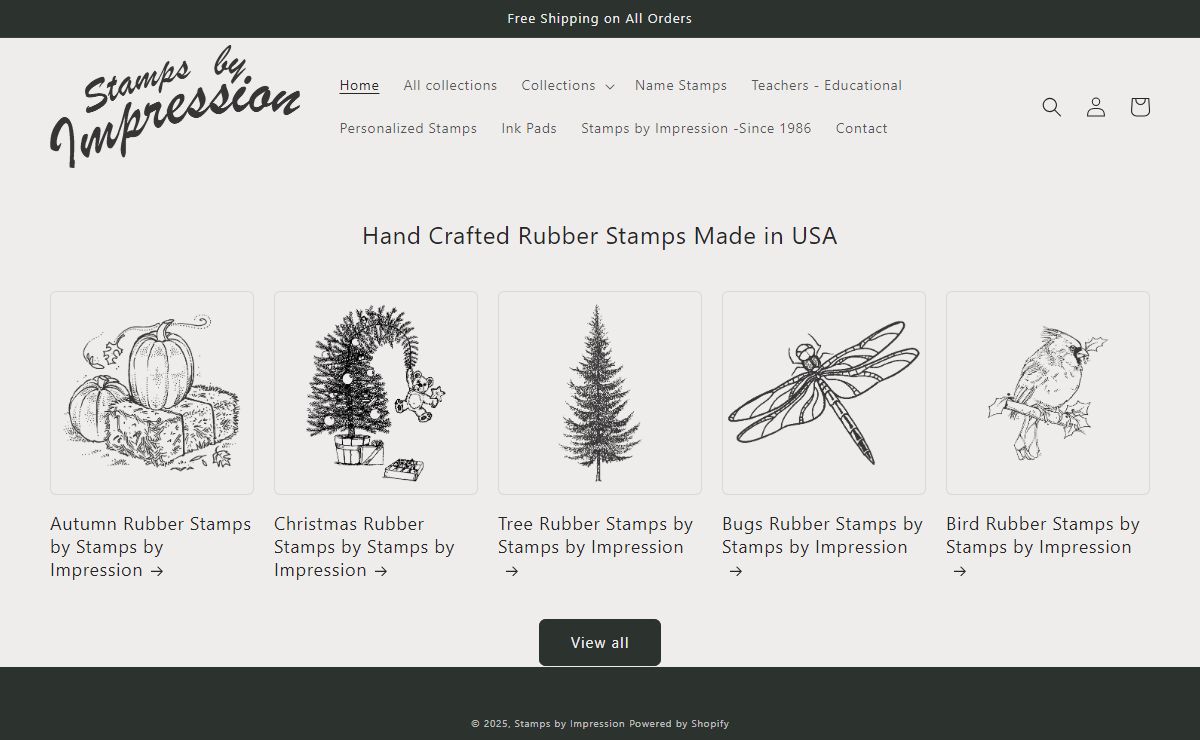Open Bugs Rubber Stamps collection link
1200x740 pixels.
(823, 547)
